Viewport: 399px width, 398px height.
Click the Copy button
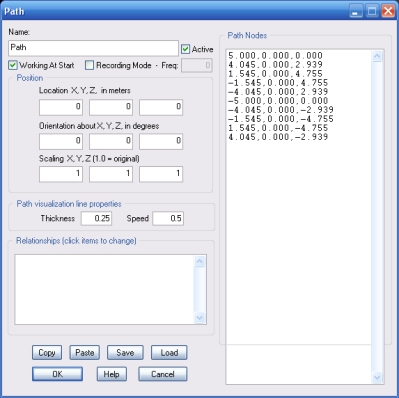click(47, 352)
